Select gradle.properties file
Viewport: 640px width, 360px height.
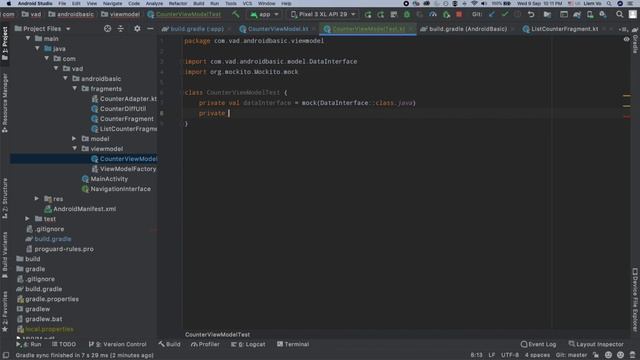click(x=48, y=299)
